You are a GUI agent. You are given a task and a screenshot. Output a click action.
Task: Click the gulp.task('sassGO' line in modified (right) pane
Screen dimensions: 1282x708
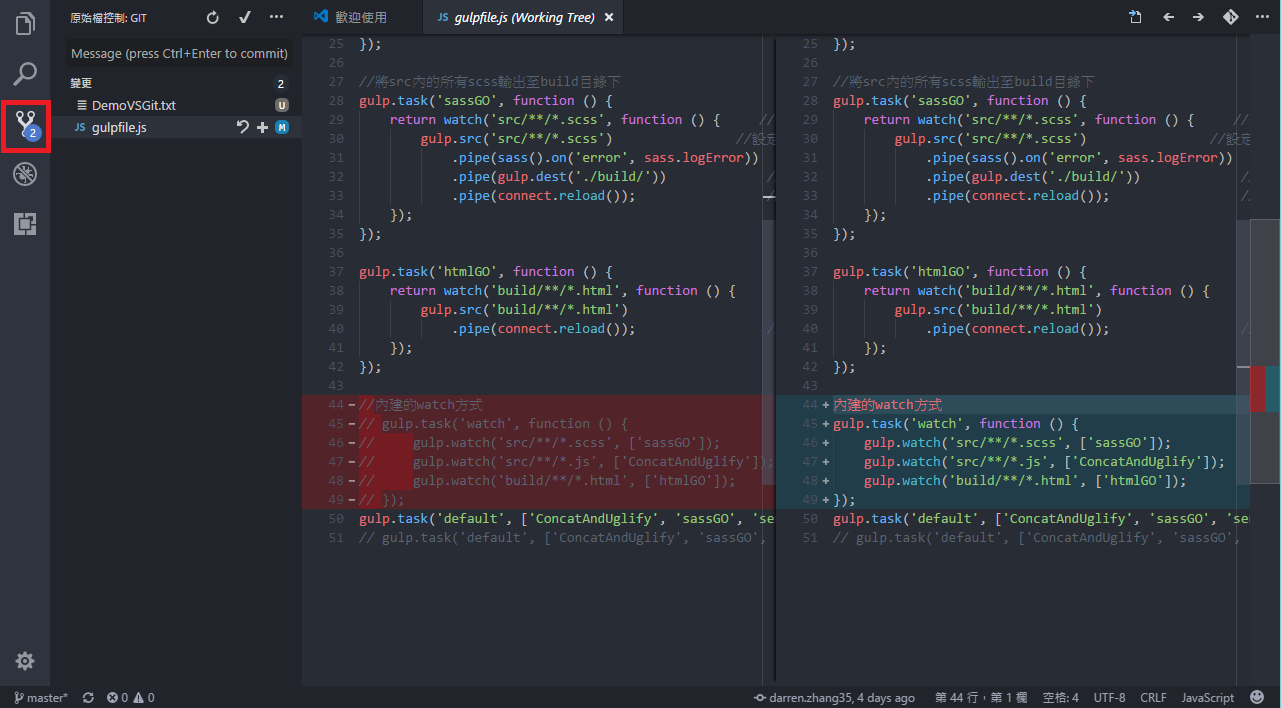[x=959, y=101]
